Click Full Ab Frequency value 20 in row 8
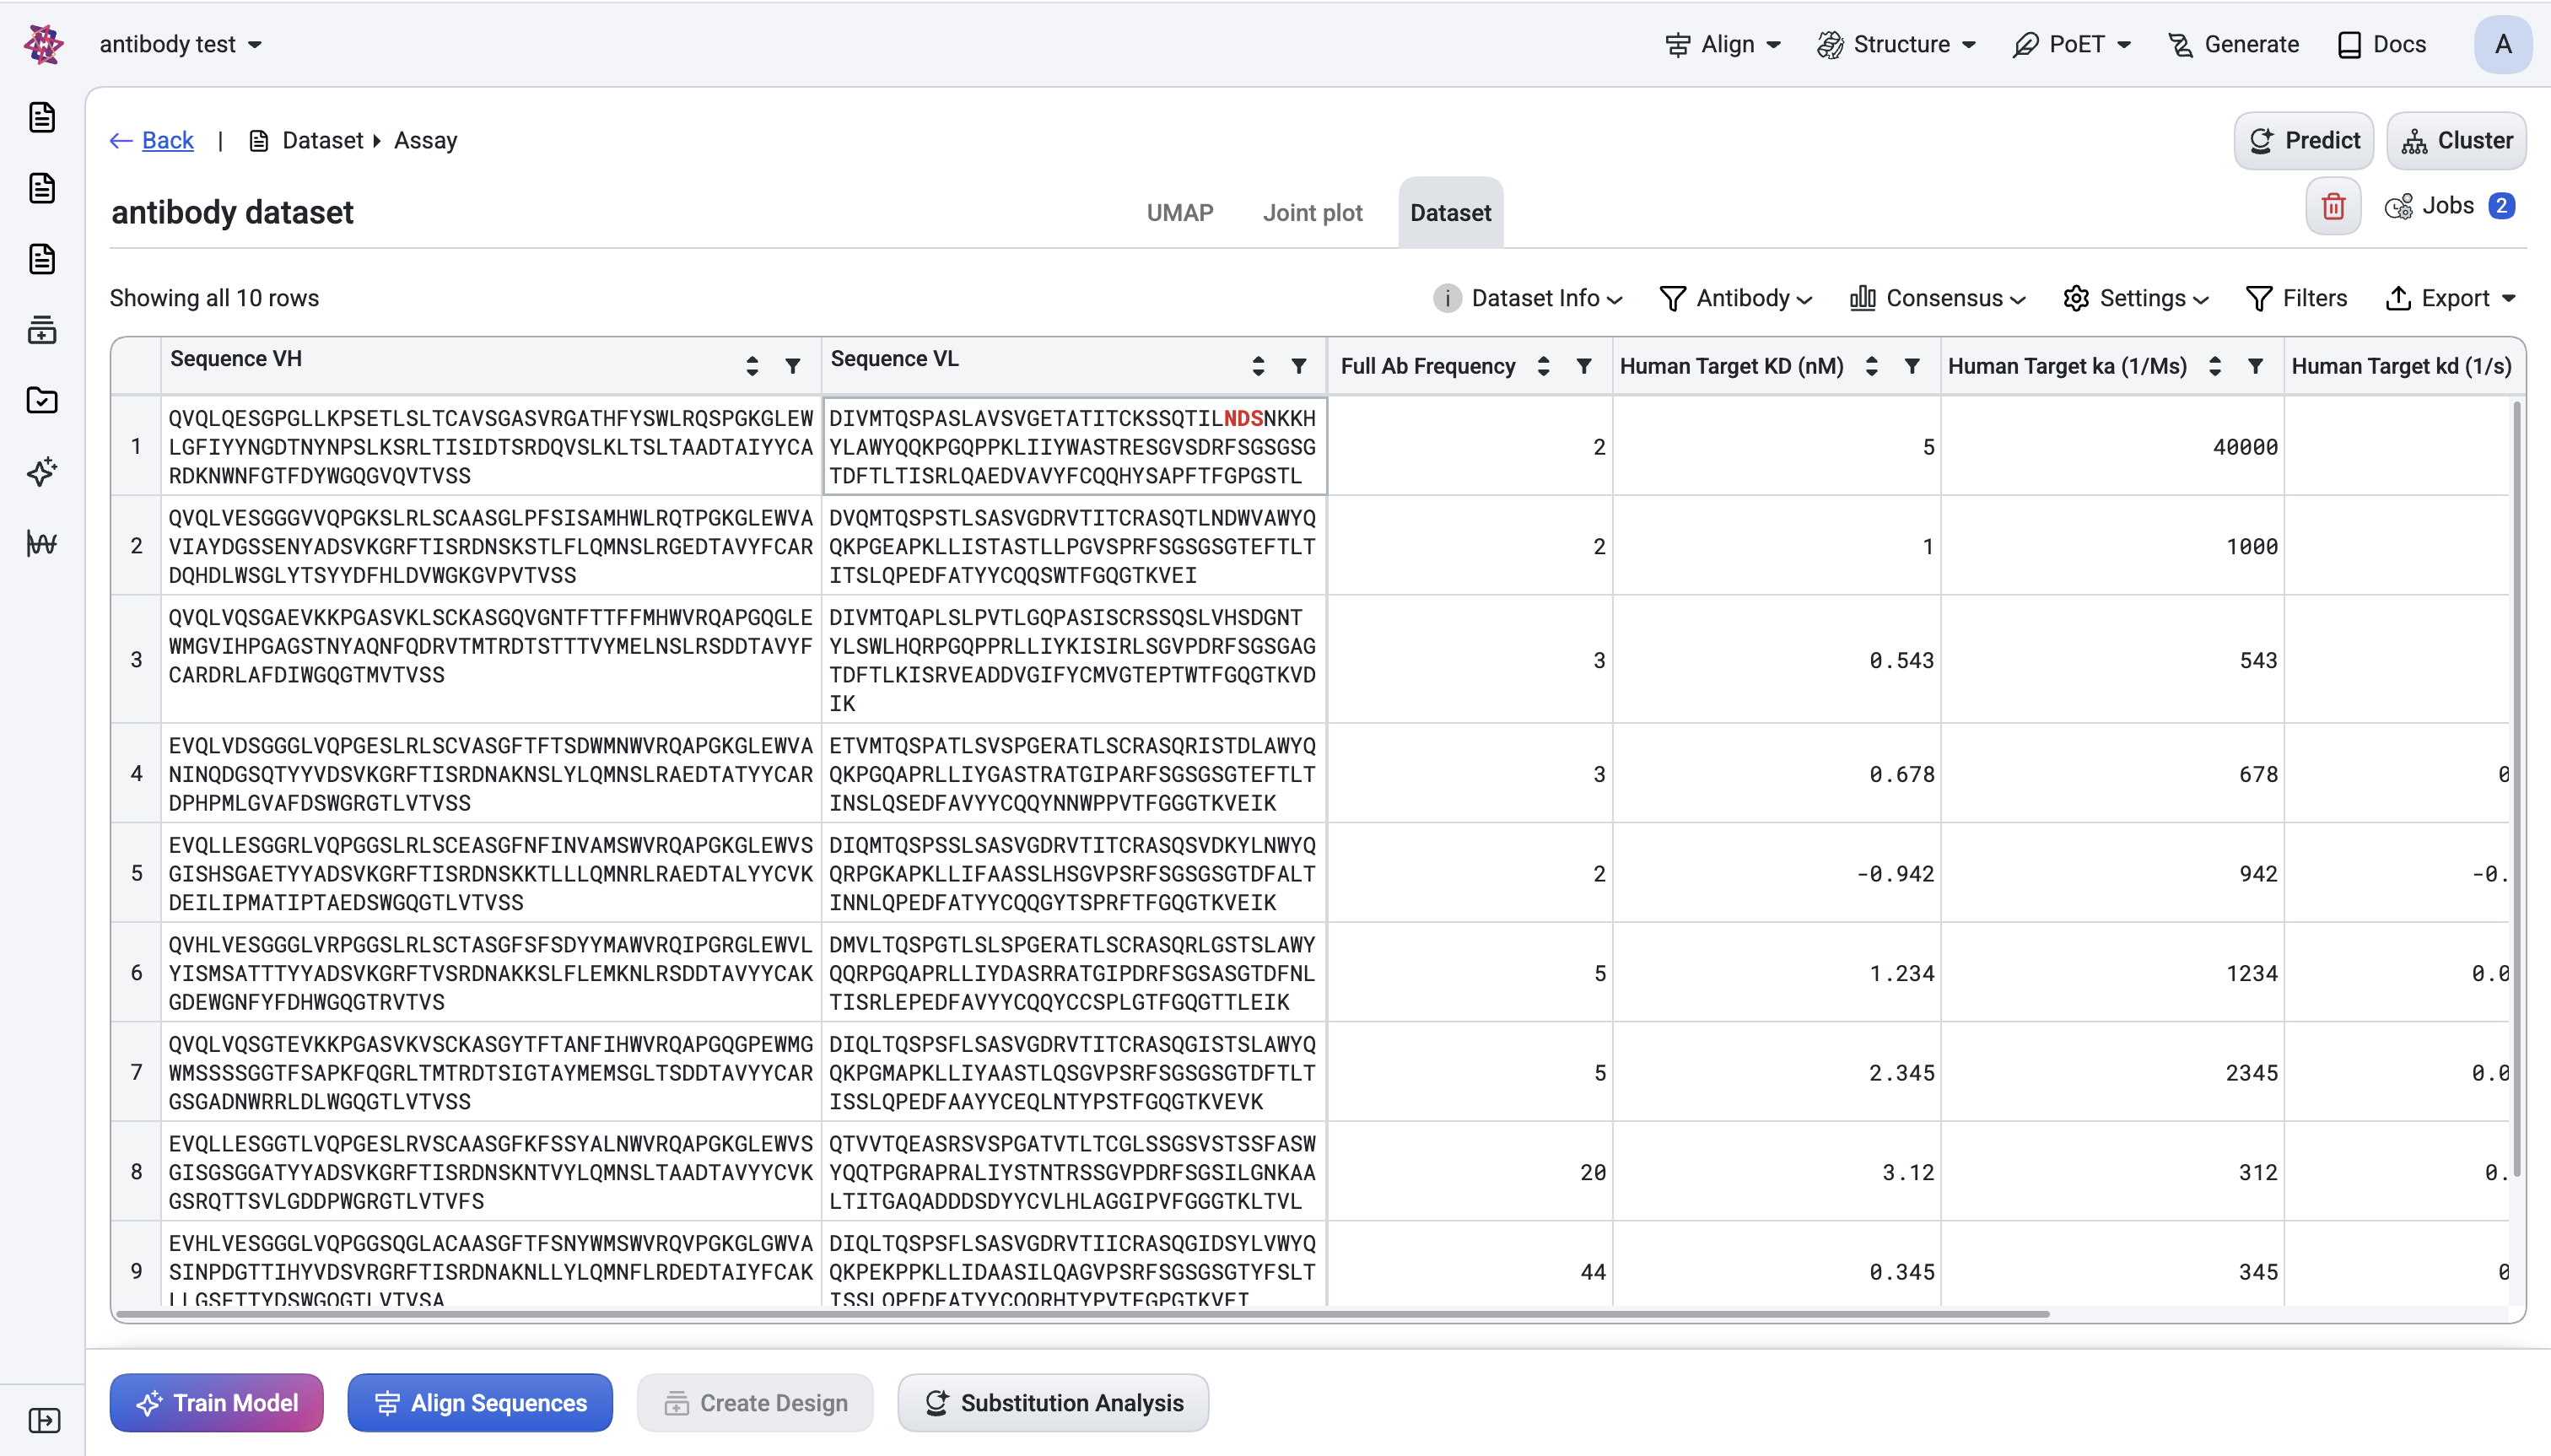The image size is (2551, 1456). click(x=1593, y=1172)
